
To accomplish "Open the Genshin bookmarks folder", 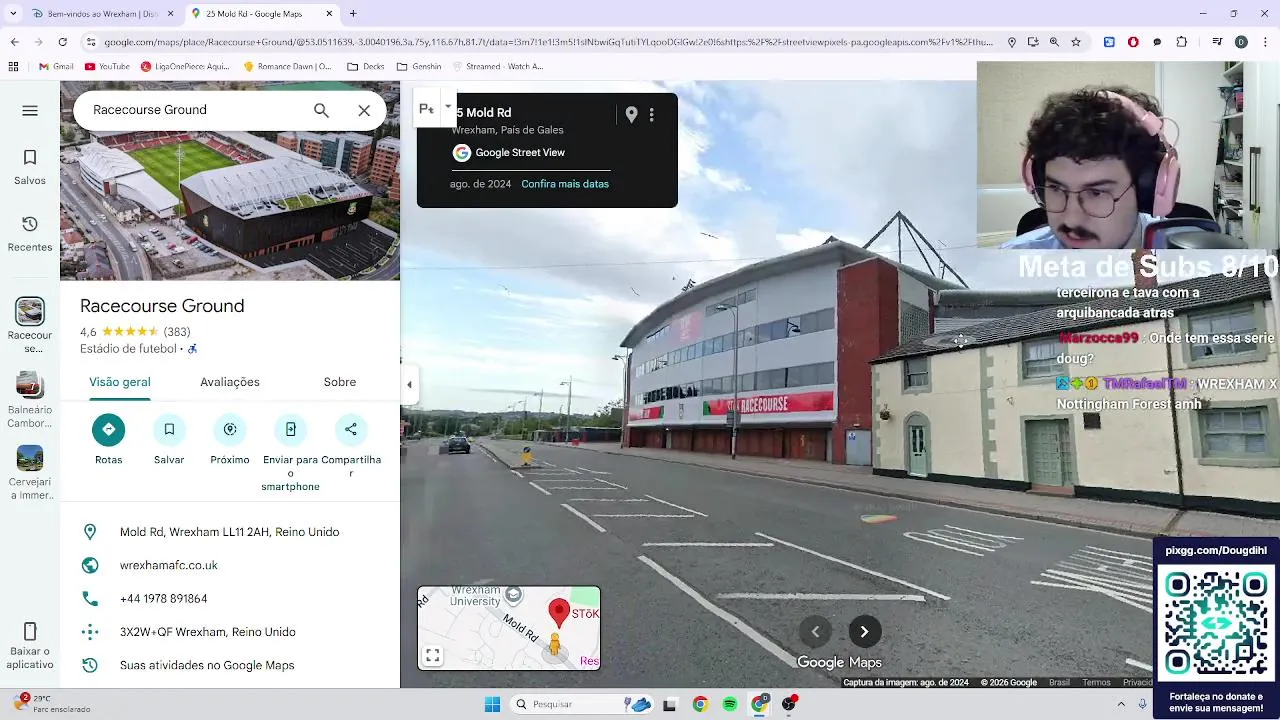I will tap(418, 67).
